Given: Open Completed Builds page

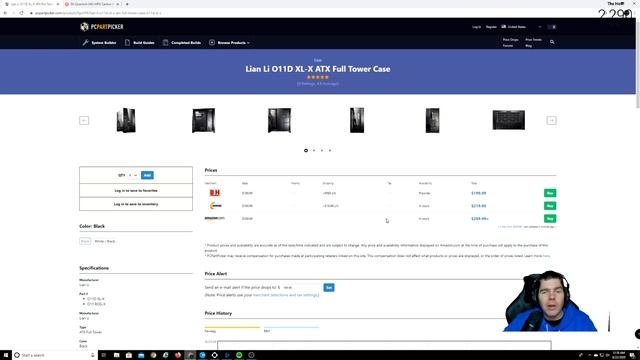Looking at the screenshot, I should click(x=182, y=42).
